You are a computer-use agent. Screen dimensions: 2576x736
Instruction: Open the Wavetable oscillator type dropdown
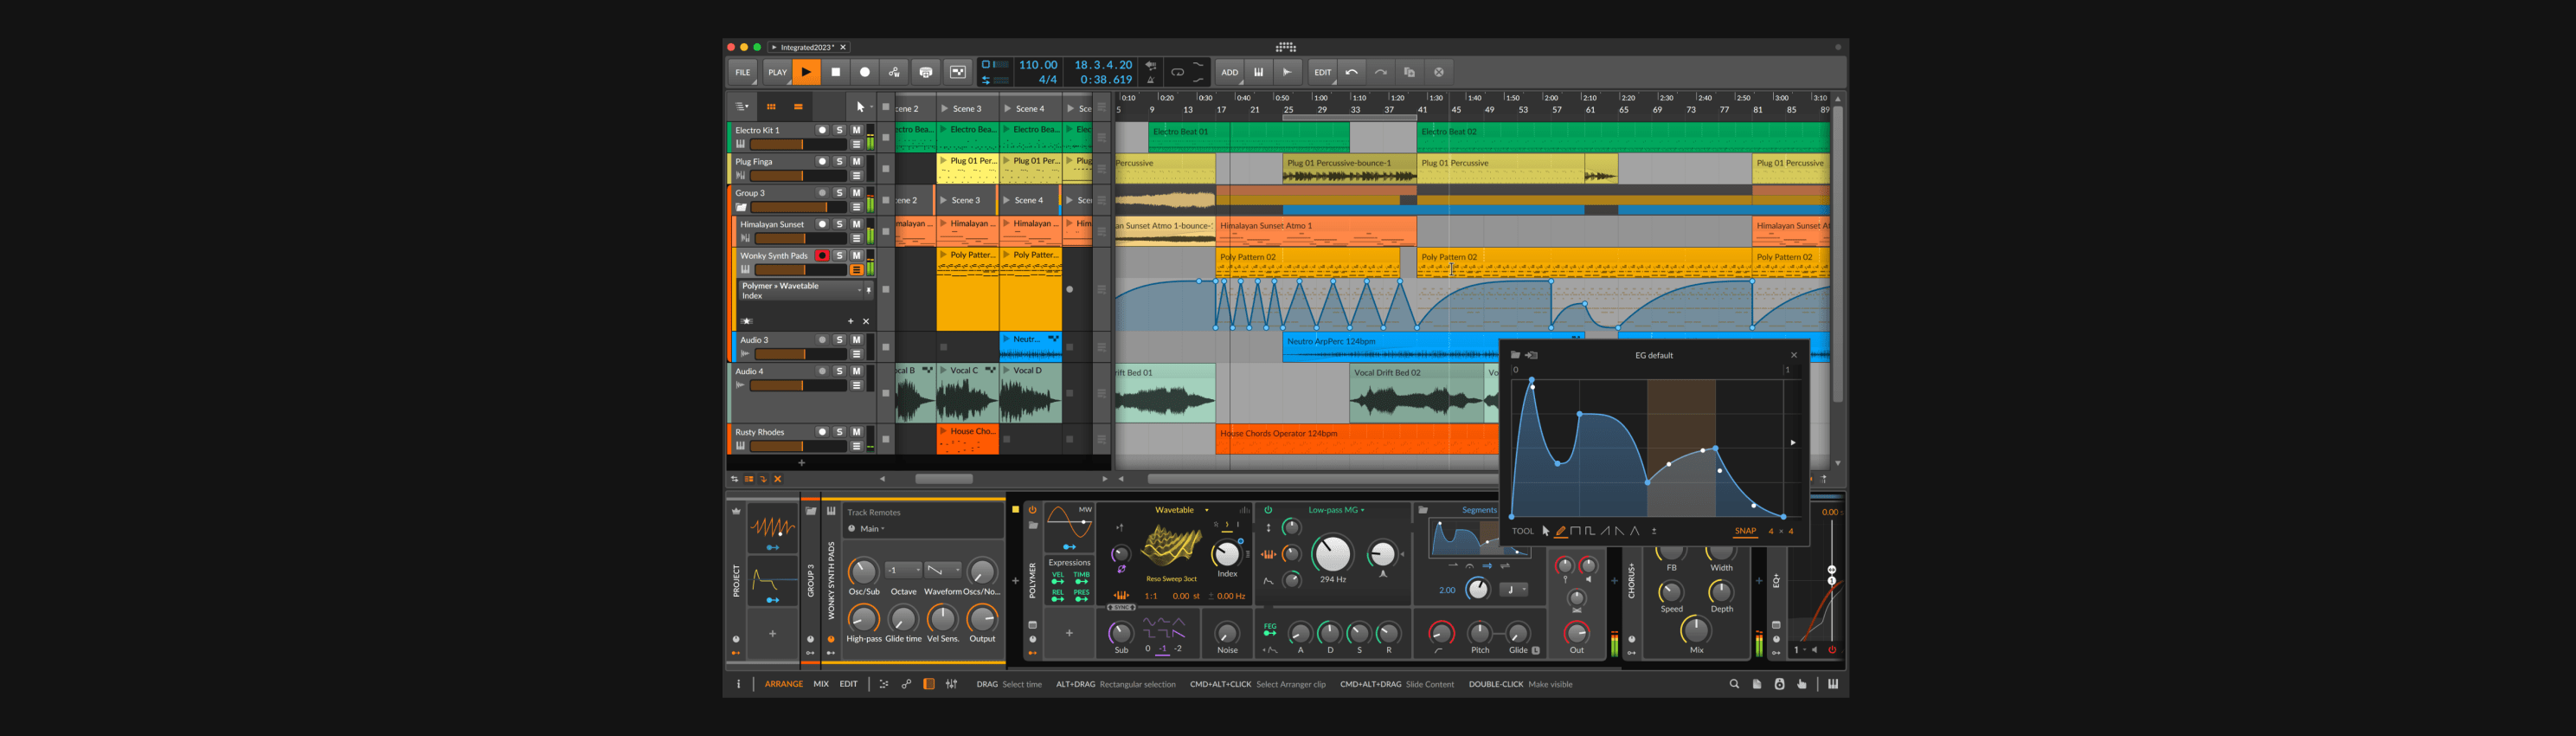tap(1181, 510)
